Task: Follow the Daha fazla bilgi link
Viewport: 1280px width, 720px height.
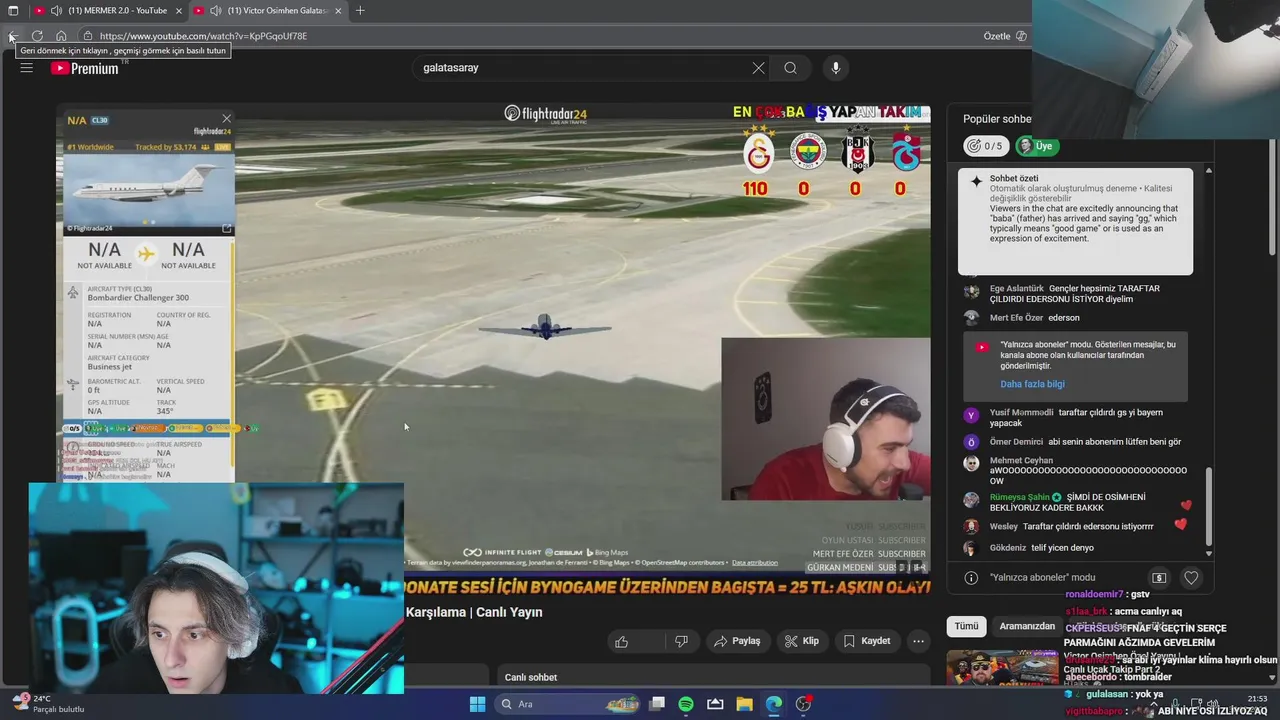Action: [1032, 384]
